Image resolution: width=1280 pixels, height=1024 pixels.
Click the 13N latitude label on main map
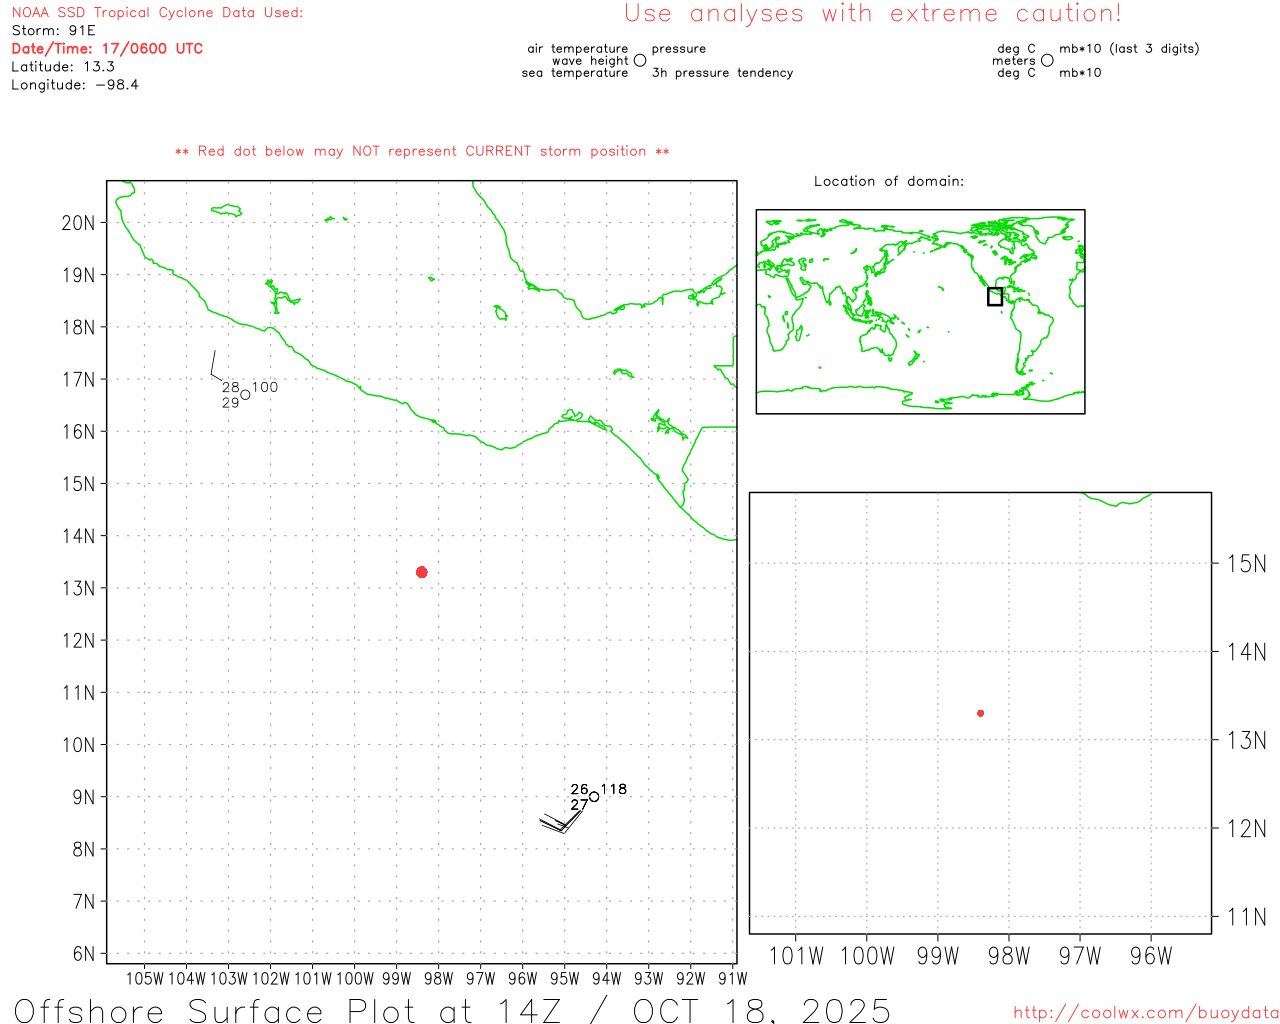(78, 588)
